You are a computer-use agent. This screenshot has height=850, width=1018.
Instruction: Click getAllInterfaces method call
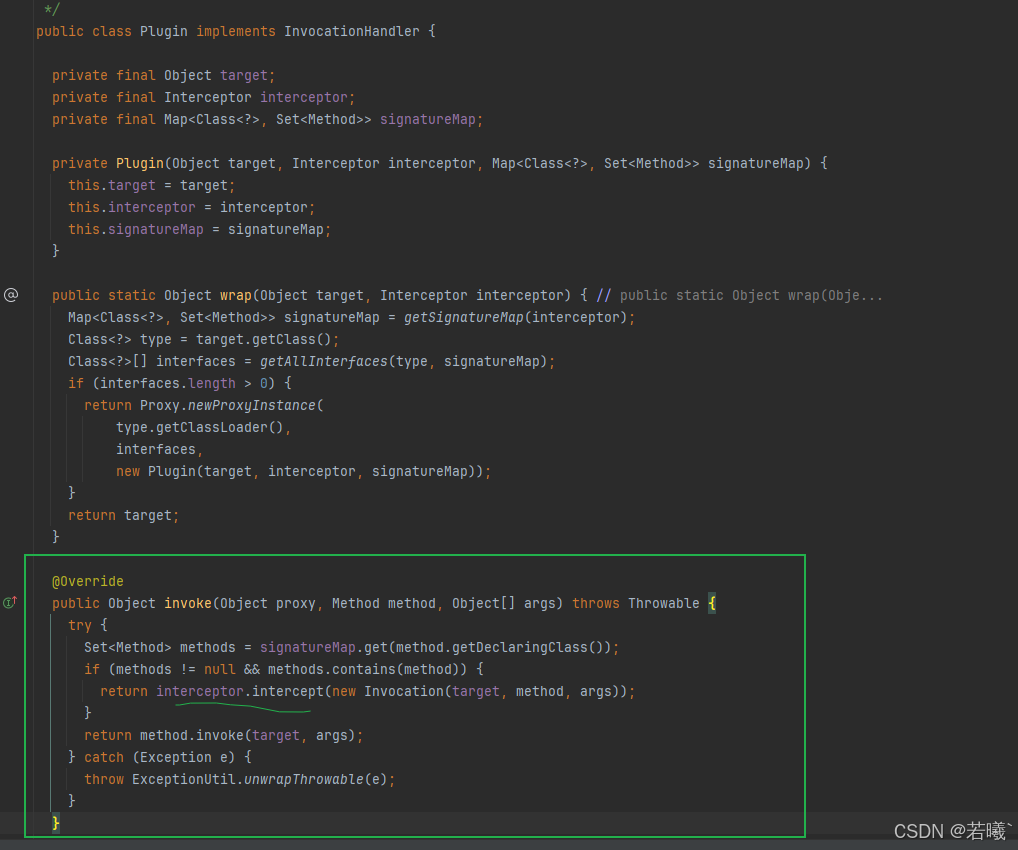point(323,362)
